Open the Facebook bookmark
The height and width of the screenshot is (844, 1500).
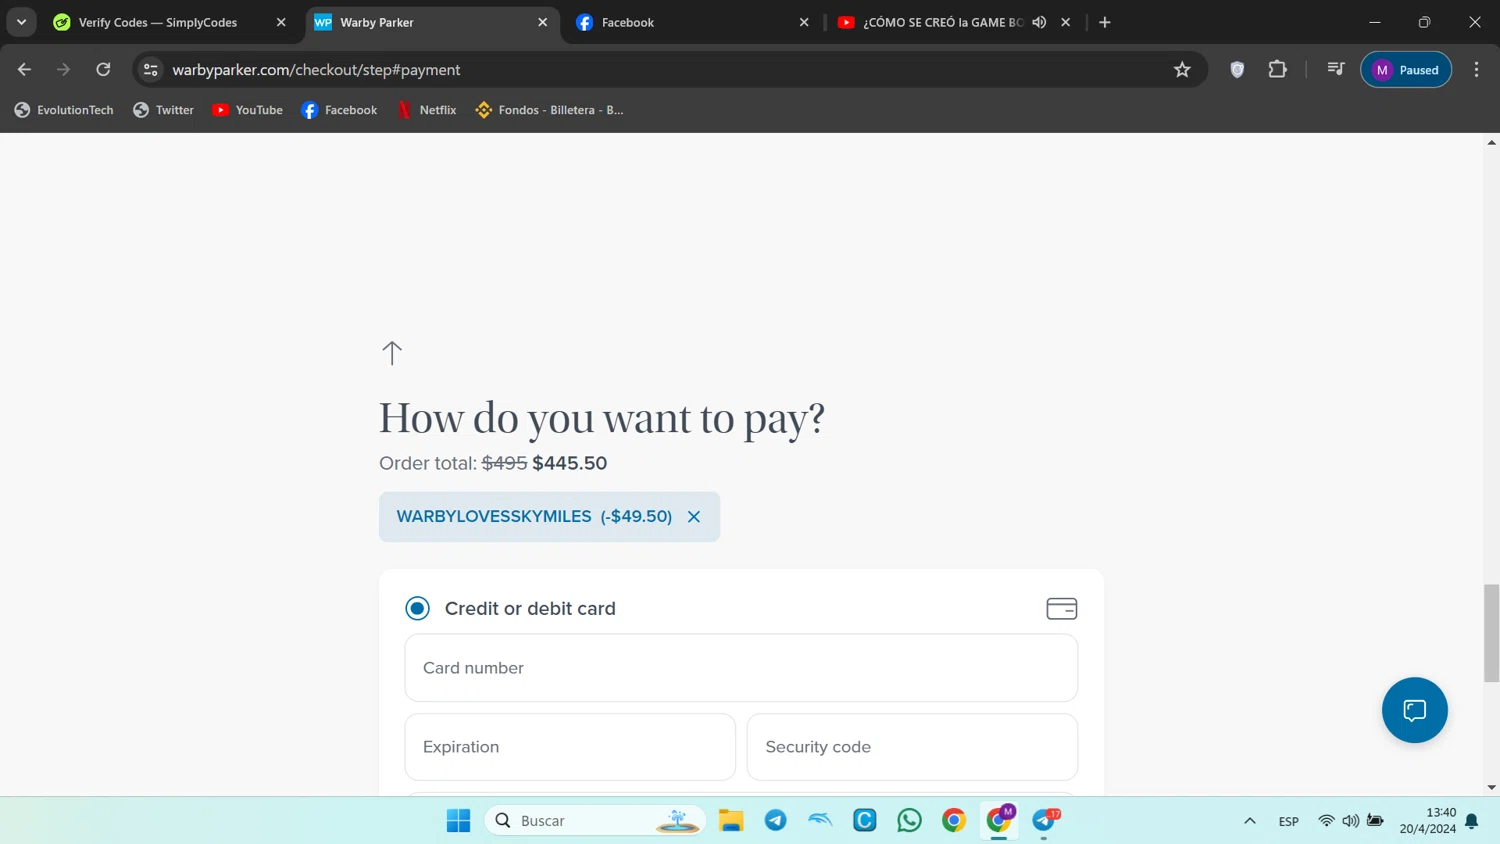pos(339,110)
